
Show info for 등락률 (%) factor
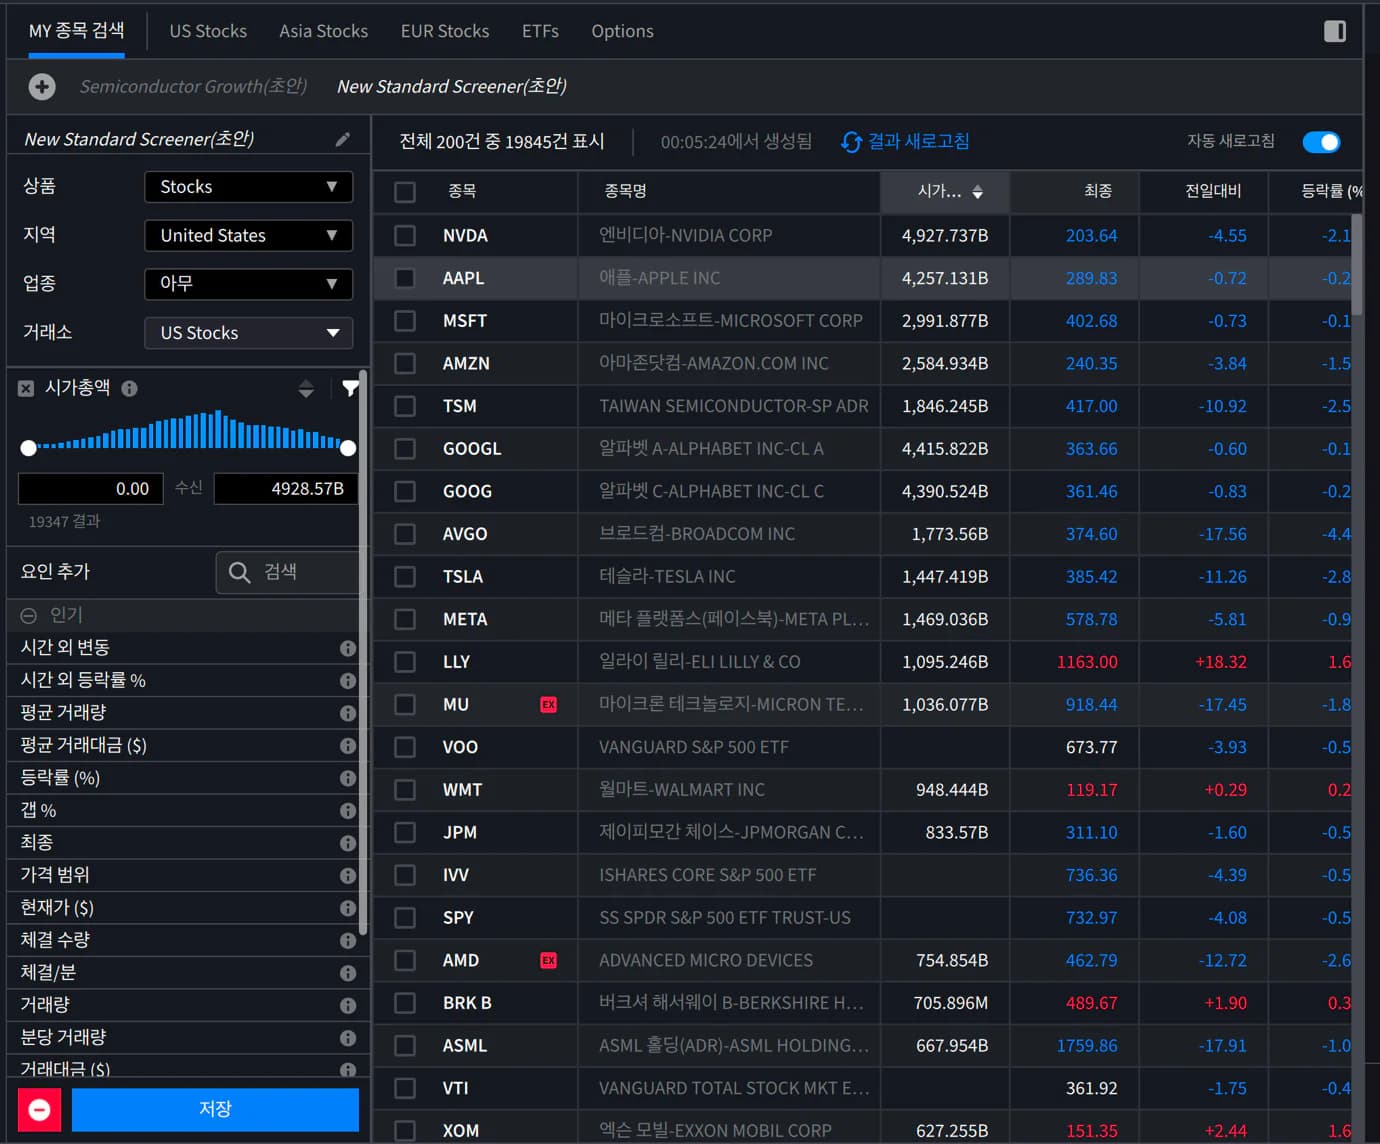(348, 778)
